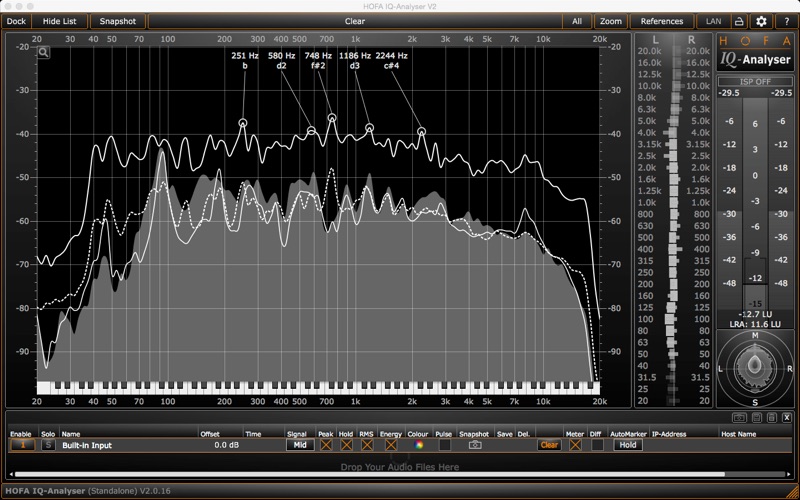
Task: Enable the Pulse checkbox
Action: pos(444,445)
